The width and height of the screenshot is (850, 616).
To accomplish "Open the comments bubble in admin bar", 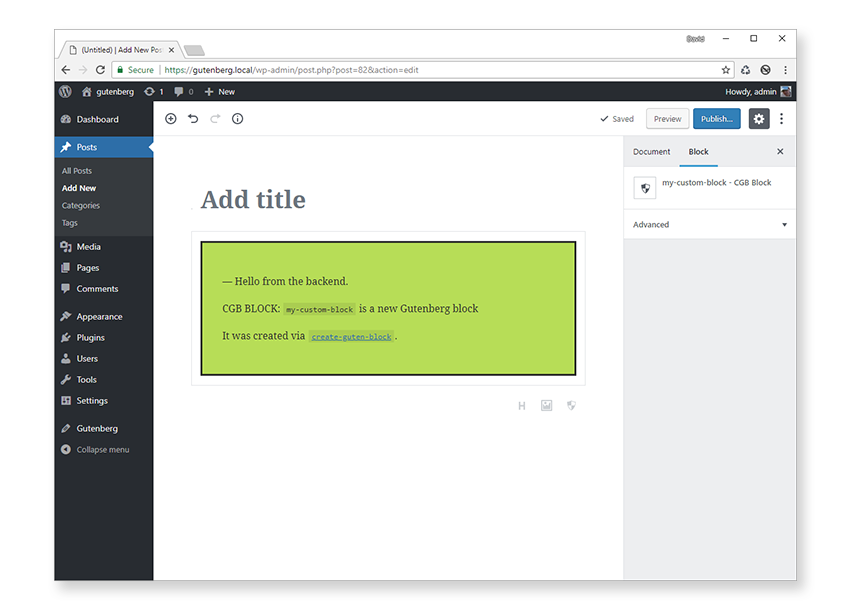I will pyautogui.click(x=184, y=92).
